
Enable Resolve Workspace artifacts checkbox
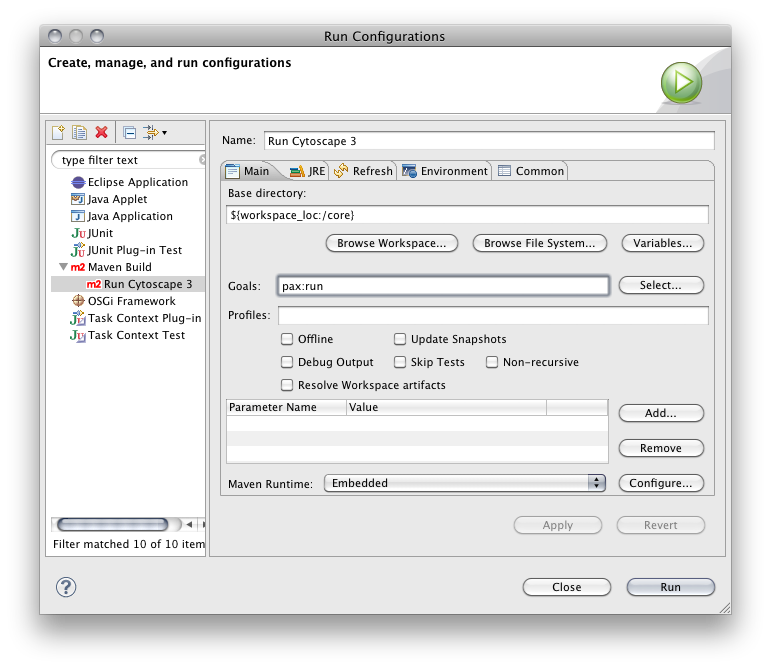tap(287, 385)
